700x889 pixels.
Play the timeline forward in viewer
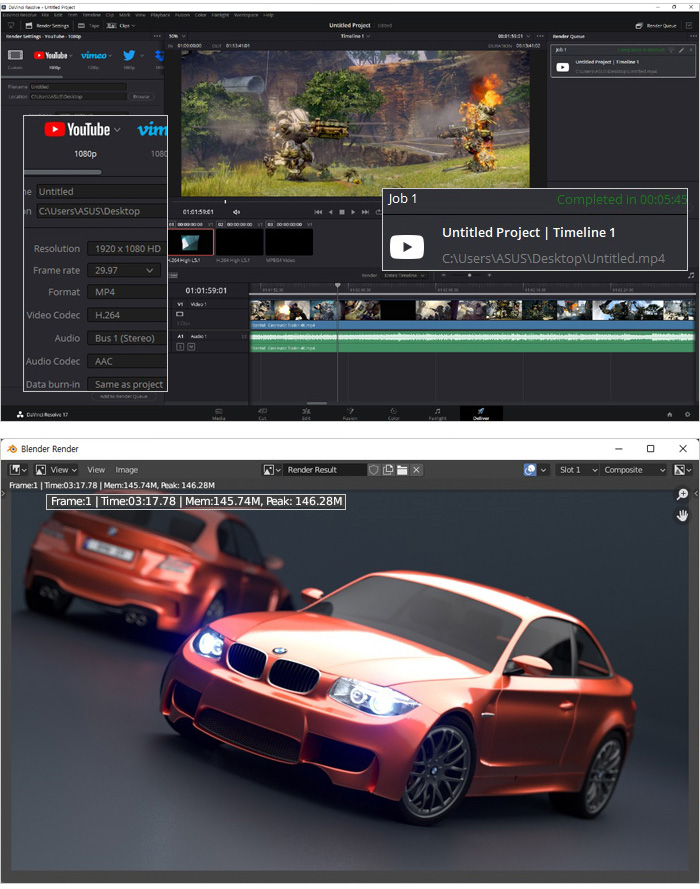[x=353, y=212]
